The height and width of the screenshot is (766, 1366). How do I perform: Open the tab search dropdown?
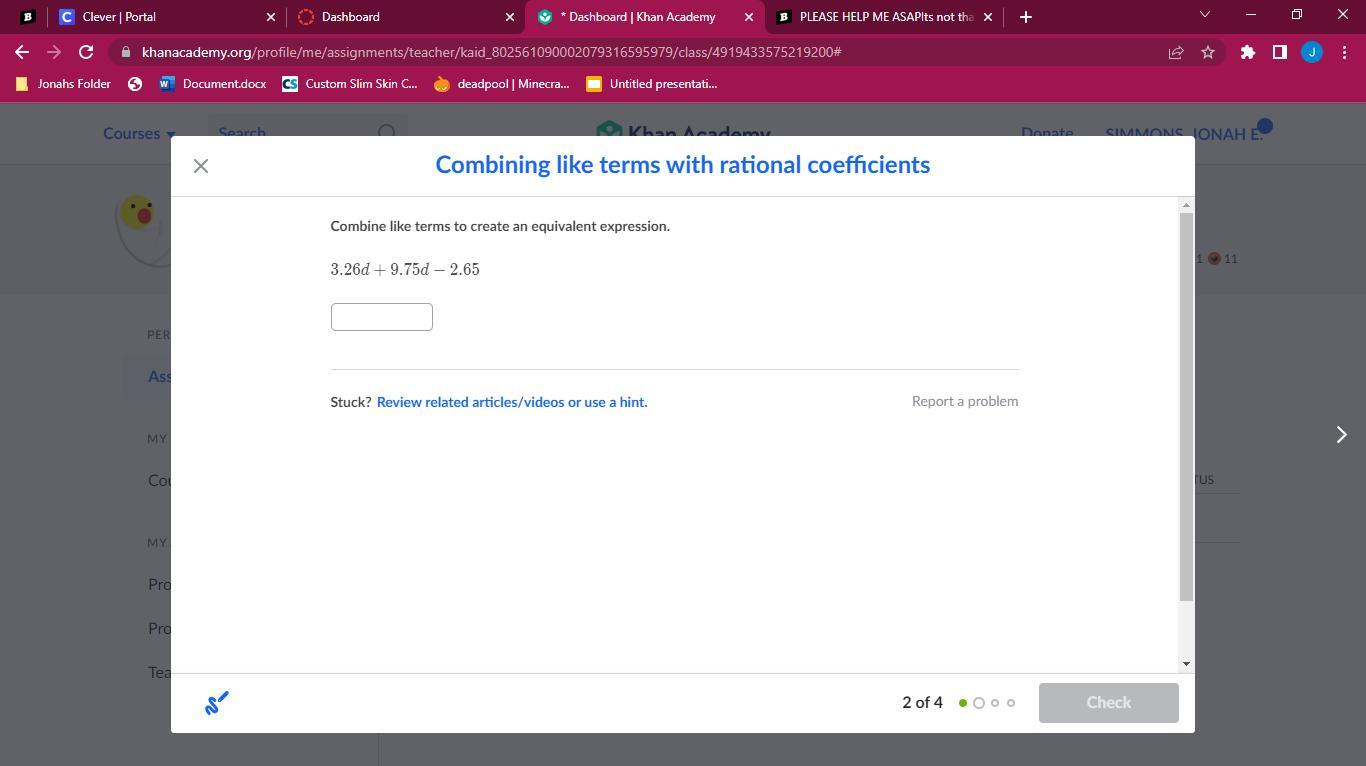point(1204,15)
